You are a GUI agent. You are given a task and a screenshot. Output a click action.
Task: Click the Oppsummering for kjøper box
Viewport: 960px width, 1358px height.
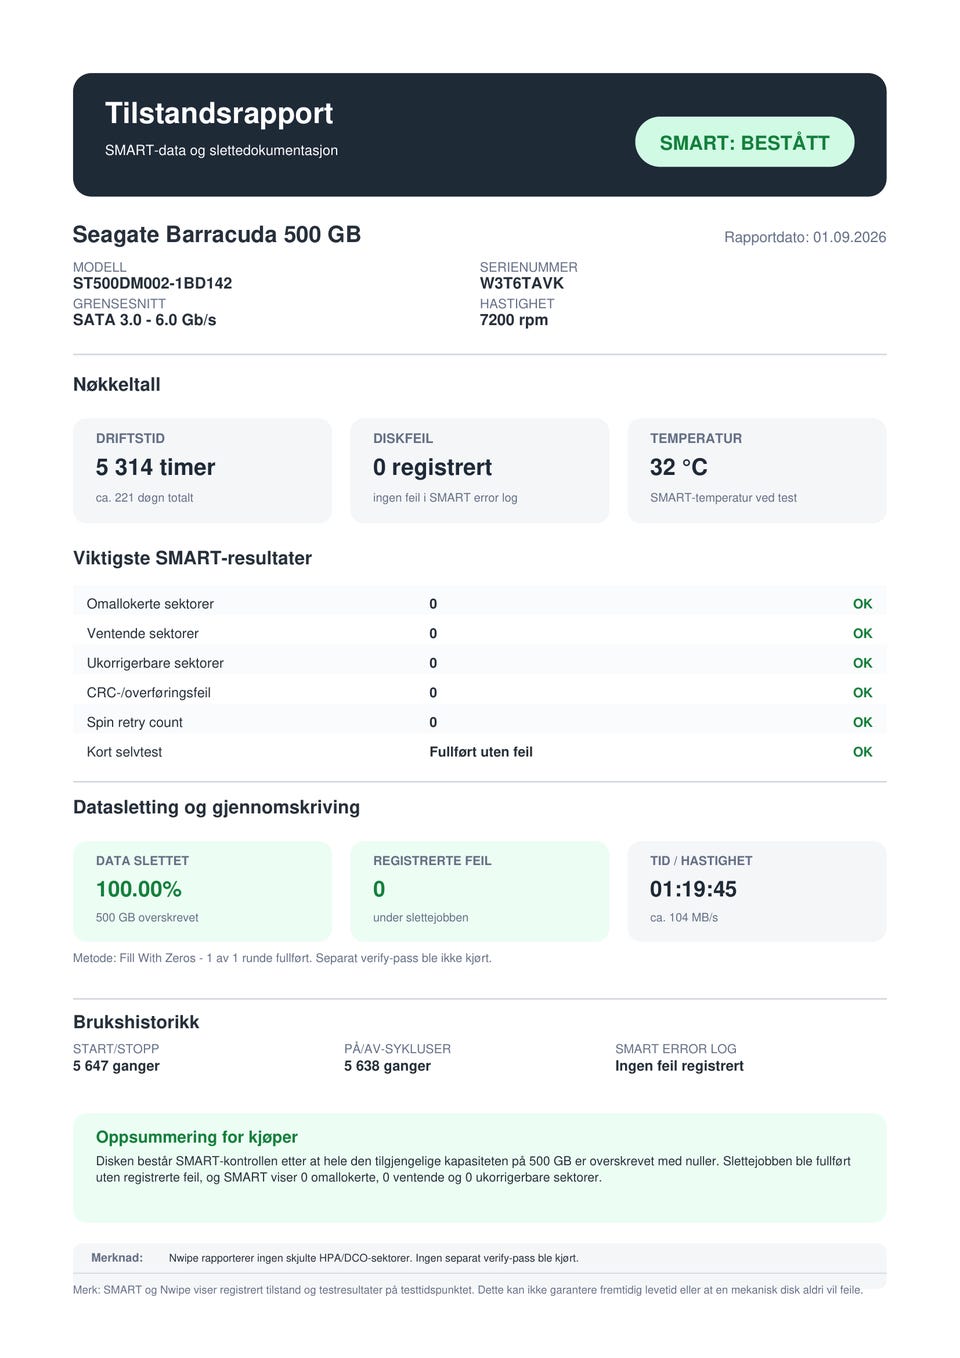480,1168
